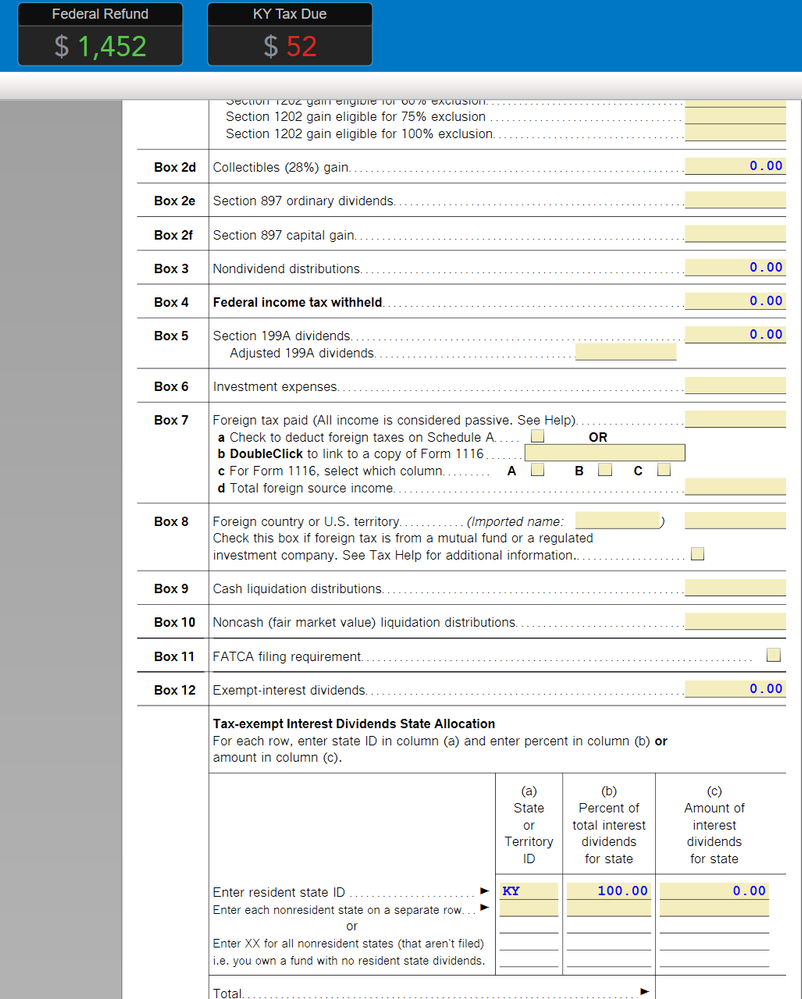The image size is (802, 999).
Task: Check the box to deduct foreign taxes on Schedule A
Action: (x=537, y=436)
